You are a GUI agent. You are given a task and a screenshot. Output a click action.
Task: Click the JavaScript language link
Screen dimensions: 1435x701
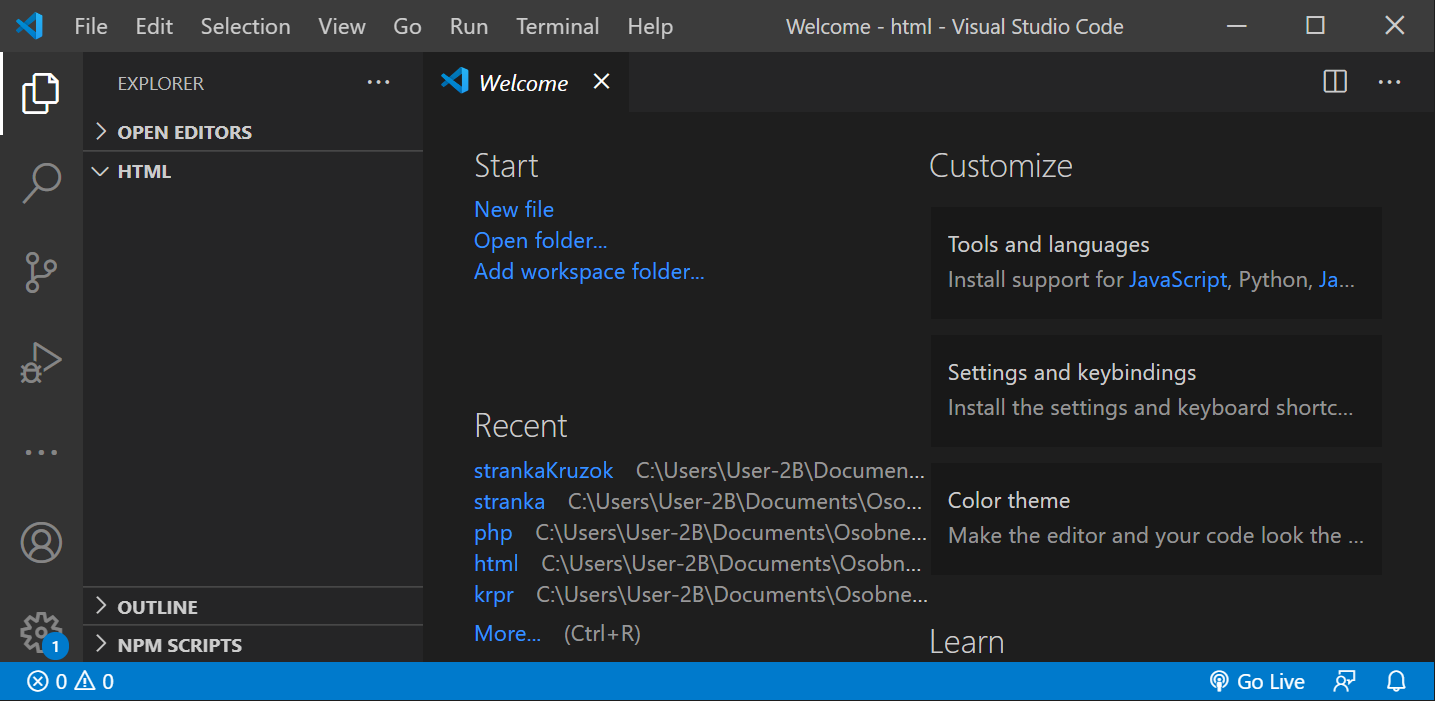1178,279
